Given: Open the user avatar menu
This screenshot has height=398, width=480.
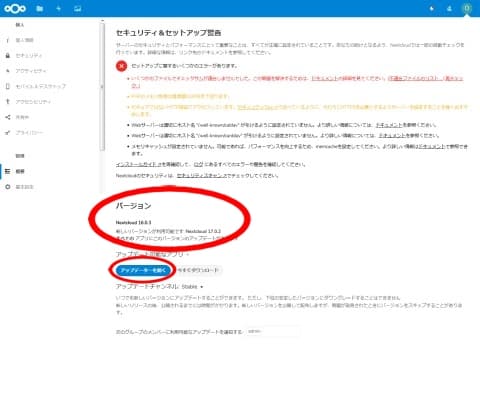Looking at the screenshot, I should click(467, 8).
